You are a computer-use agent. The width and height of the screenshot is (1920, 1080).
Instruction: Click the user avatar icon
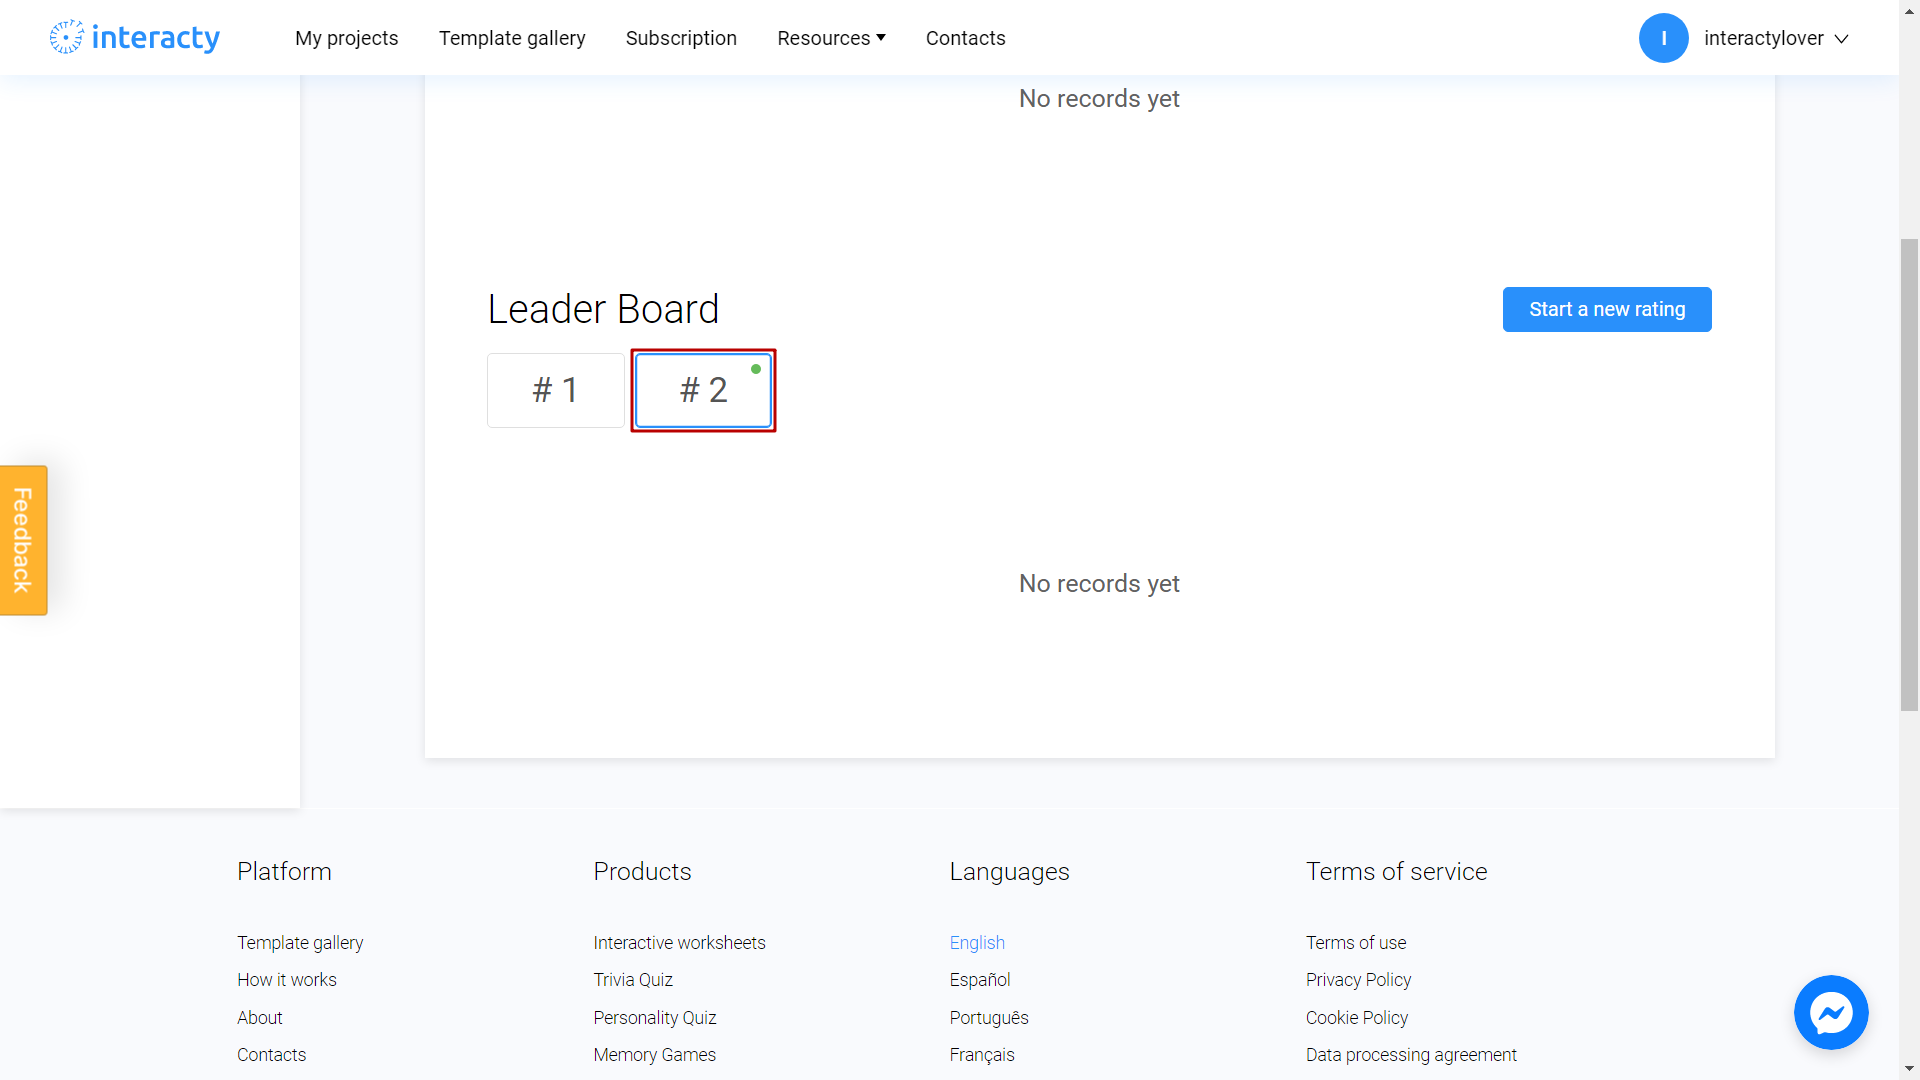[1663, 38]
